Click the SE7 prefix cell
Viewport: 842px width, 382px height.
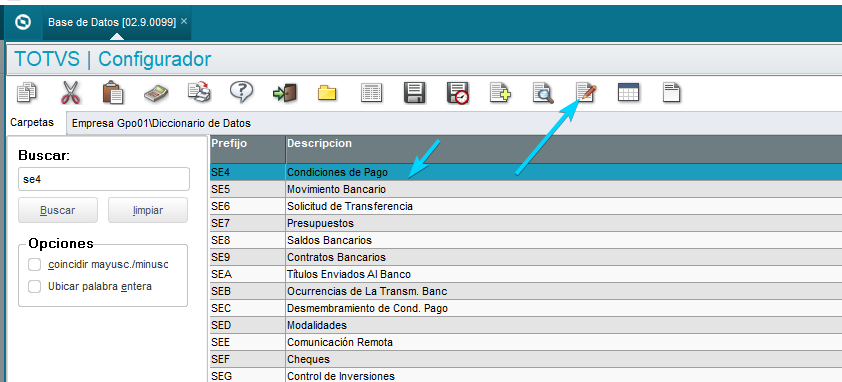248,224
